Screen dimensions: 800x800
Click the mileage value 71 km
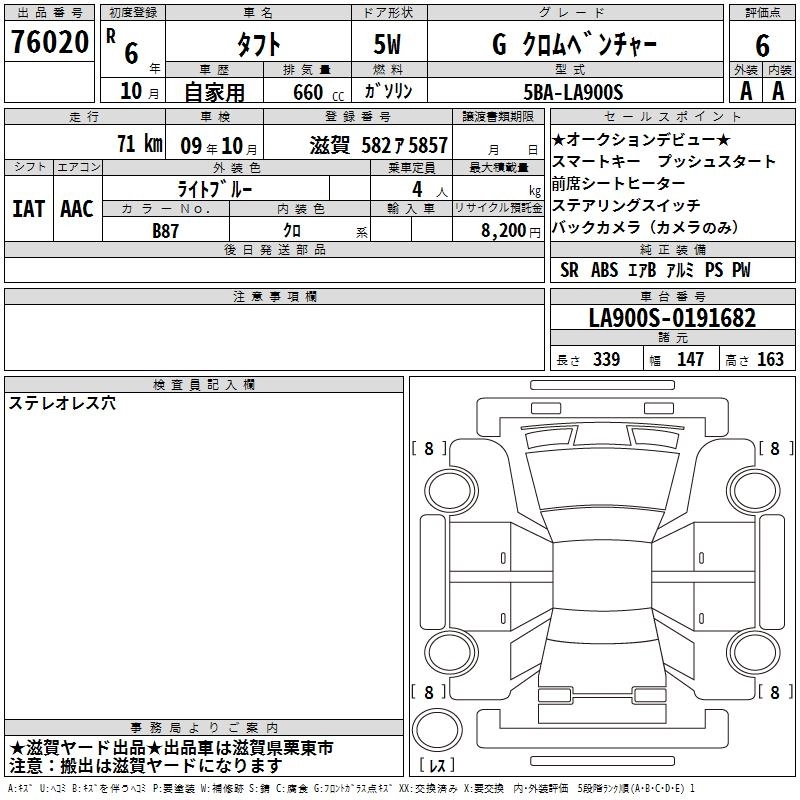[x=138, y=144]
